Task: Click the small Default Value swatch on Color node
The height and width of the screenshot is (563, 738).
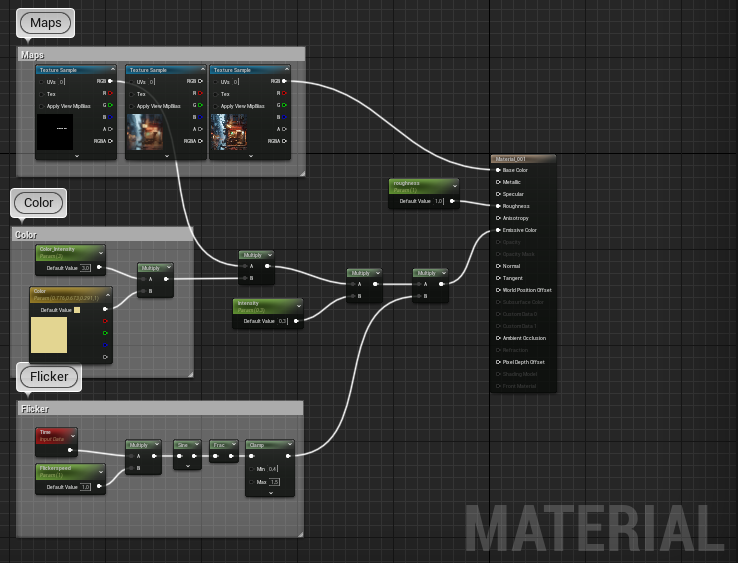Action: tap(77, 310)
